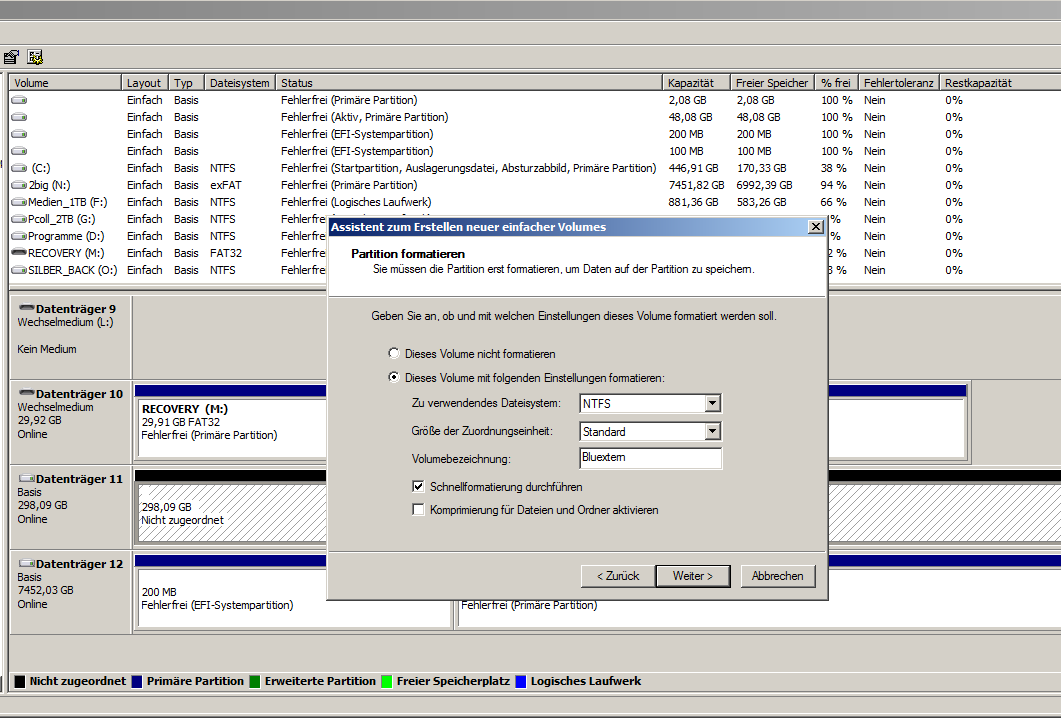Uncheck 'Schnellformatierung durchführen' checkbox
1061x718 pixels.
coord(419,487)
